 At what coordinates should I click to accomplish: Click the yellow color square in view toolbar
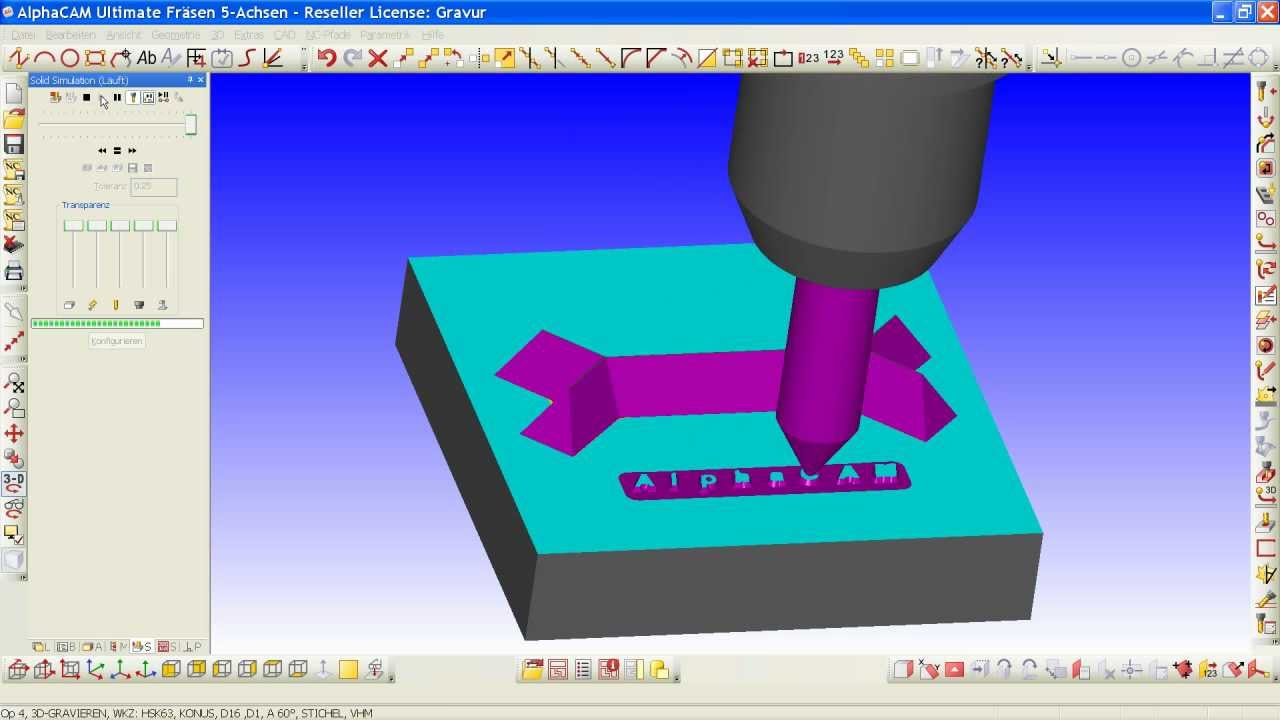(x=348, y=670)
